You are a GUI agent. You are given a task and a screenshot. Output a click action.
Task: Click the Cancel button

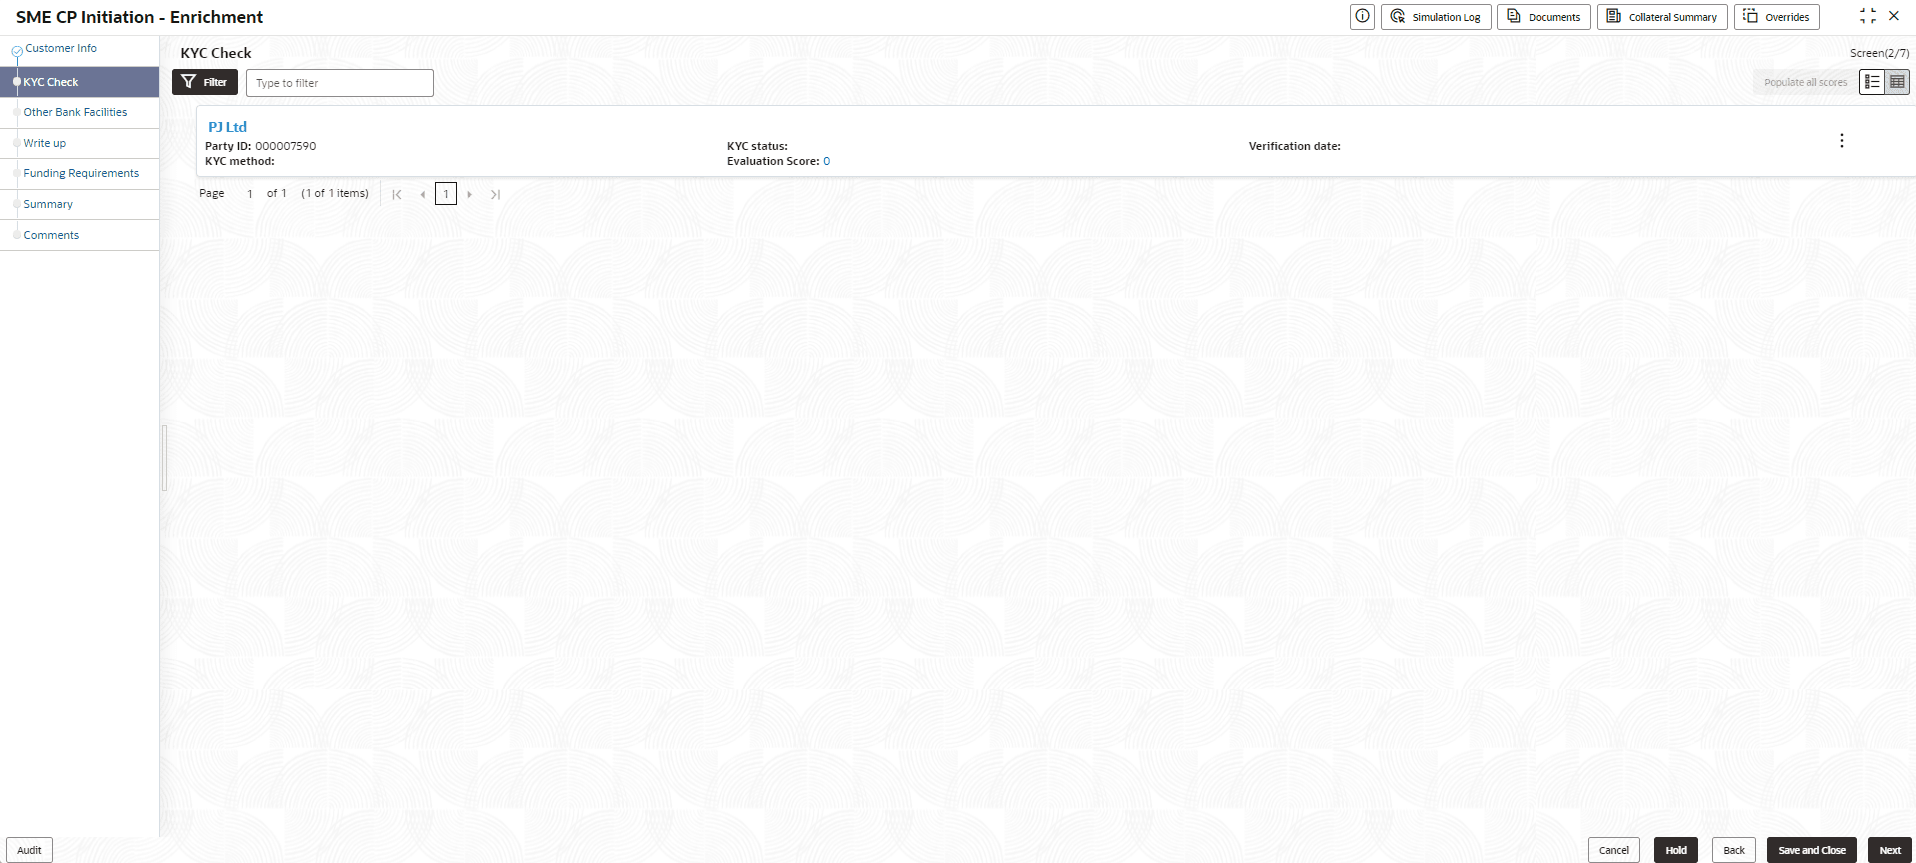pos(1614,850)
